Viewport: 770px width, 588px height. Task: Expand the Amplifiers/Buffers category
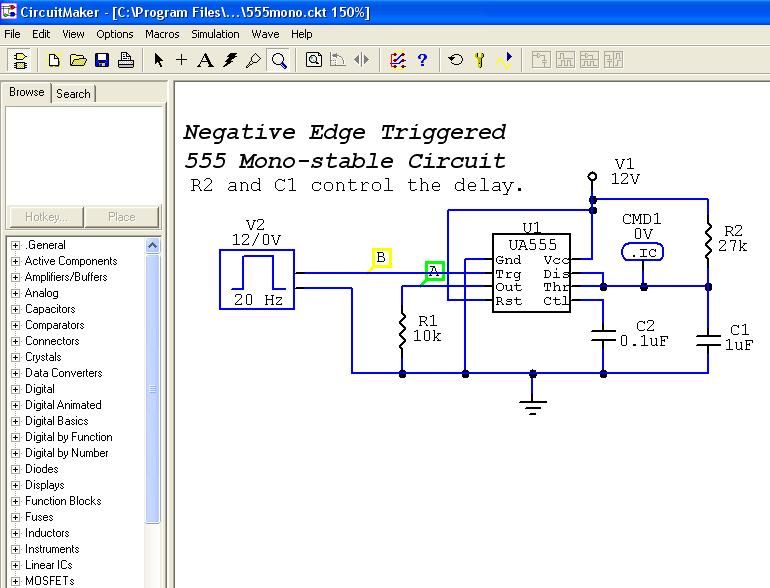pyautogui.click(x=15, y=277)
